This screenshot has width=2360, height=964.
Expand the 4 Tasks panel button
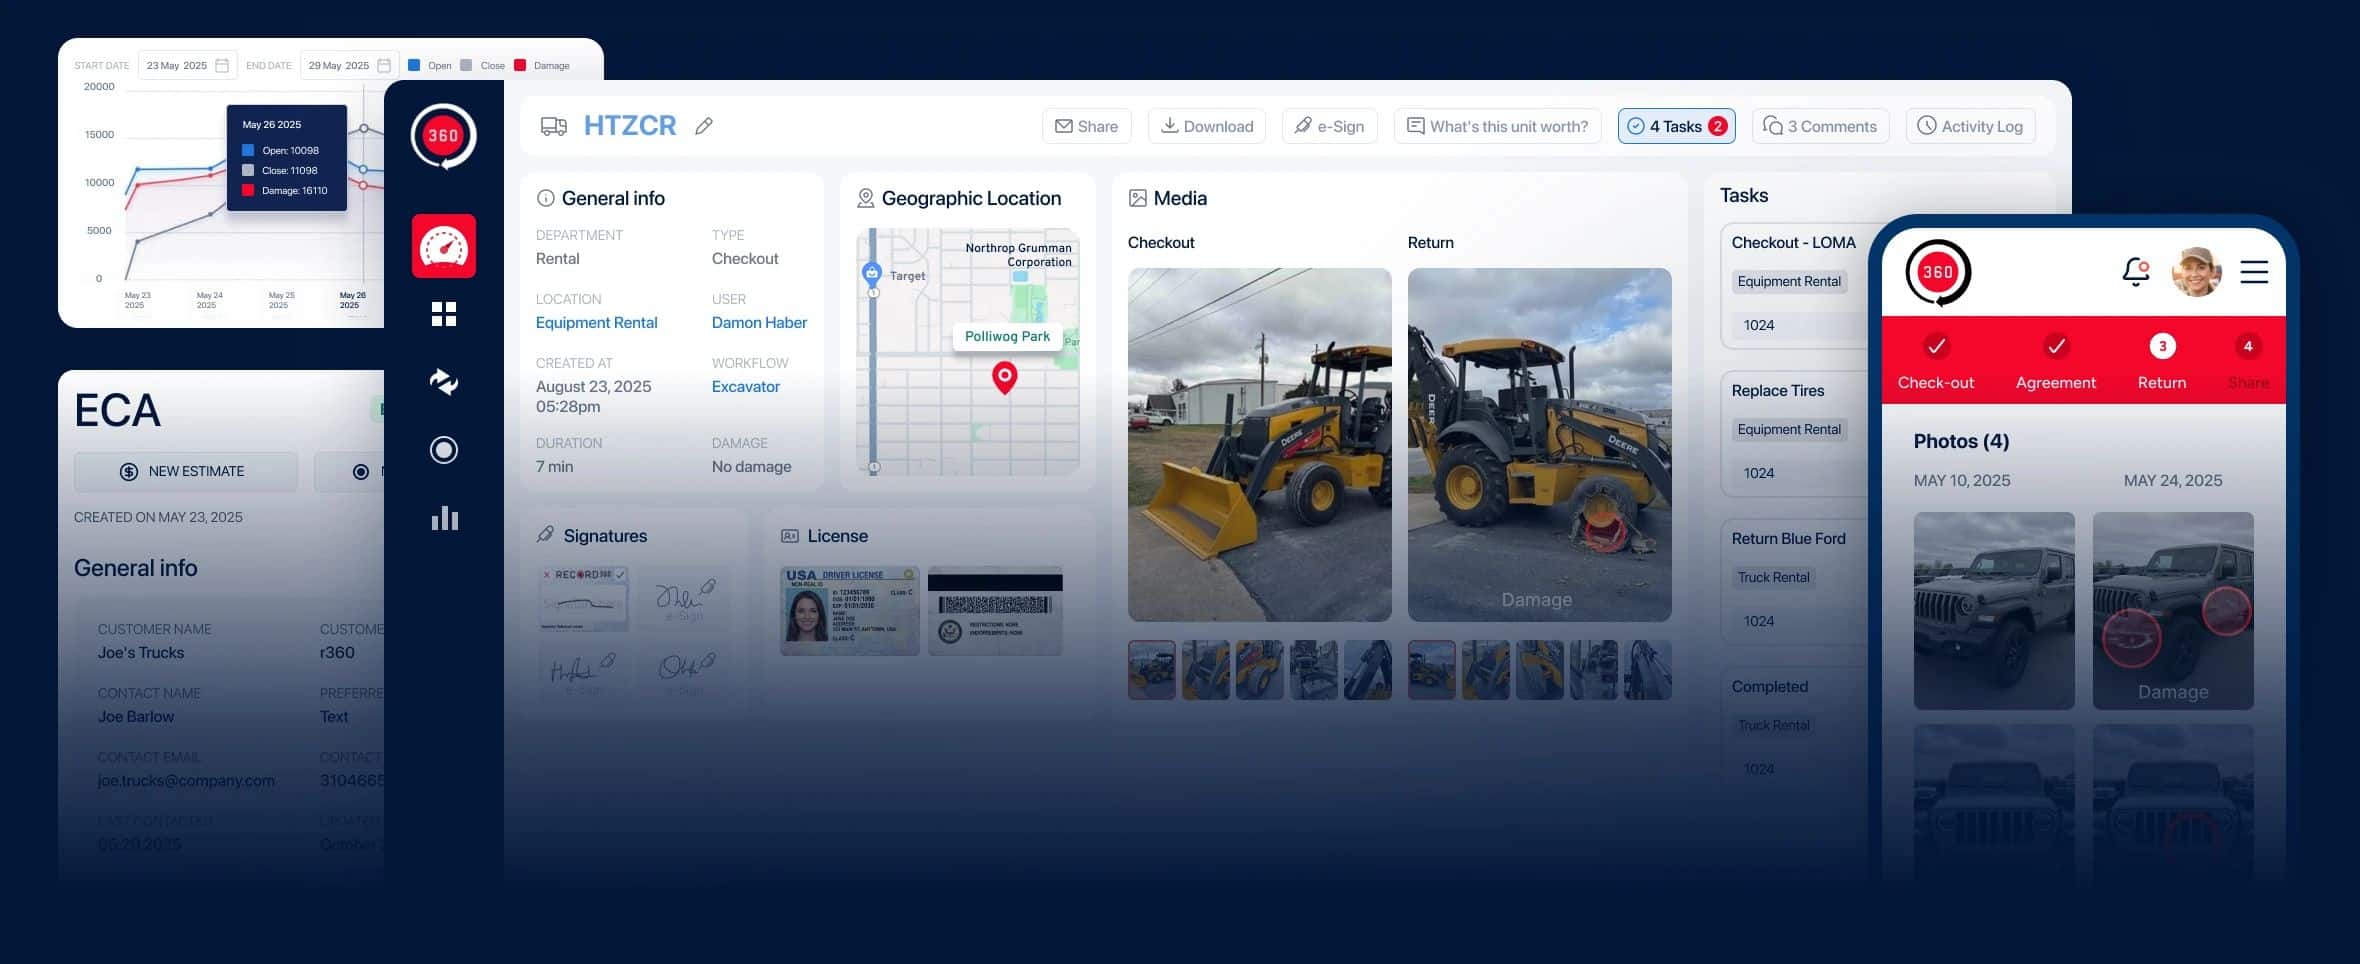[1676, 127]
